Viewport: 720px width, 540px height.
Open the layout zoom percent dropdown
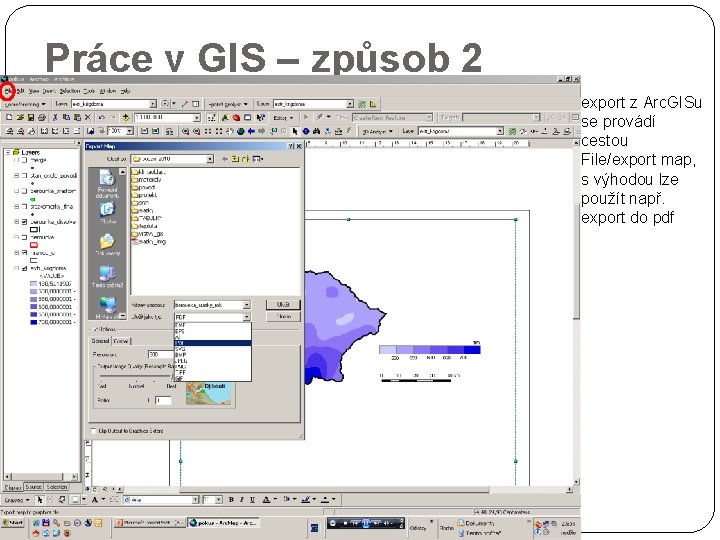pyautogui.click(x=130, y=131)
